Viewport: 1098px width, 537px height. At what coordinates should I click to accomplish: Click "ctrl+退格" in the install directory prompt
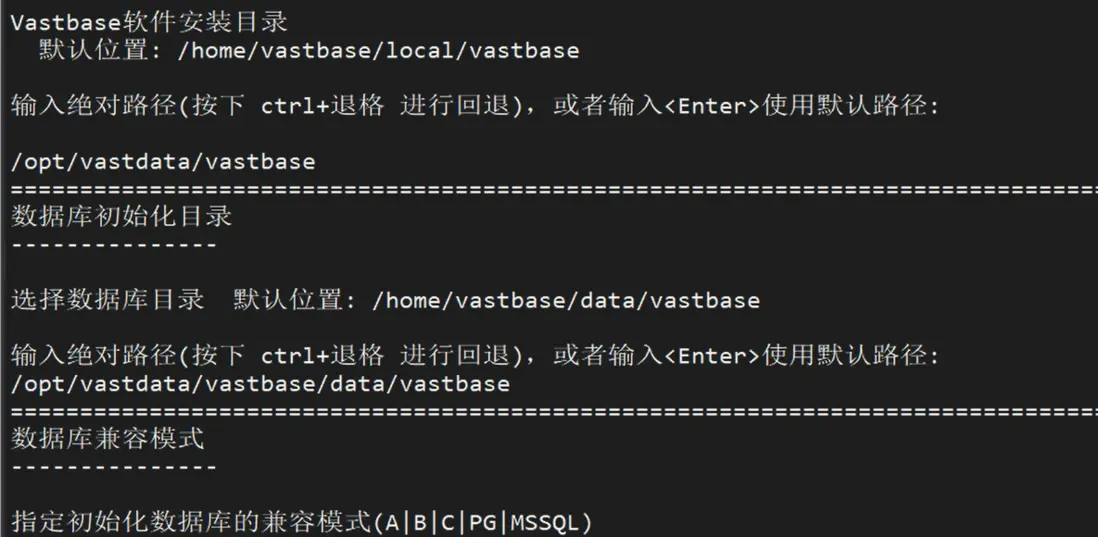click(322, 106)
